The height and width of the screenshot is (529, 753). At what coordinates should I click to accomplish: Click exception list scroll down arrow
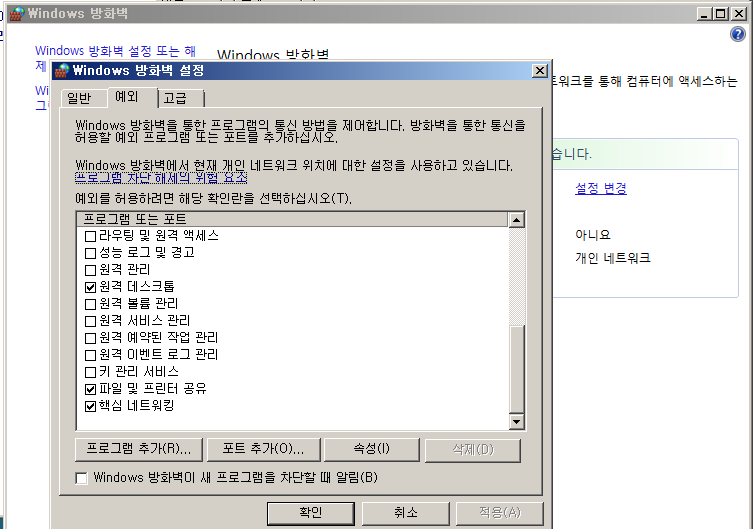click(516, 421)
